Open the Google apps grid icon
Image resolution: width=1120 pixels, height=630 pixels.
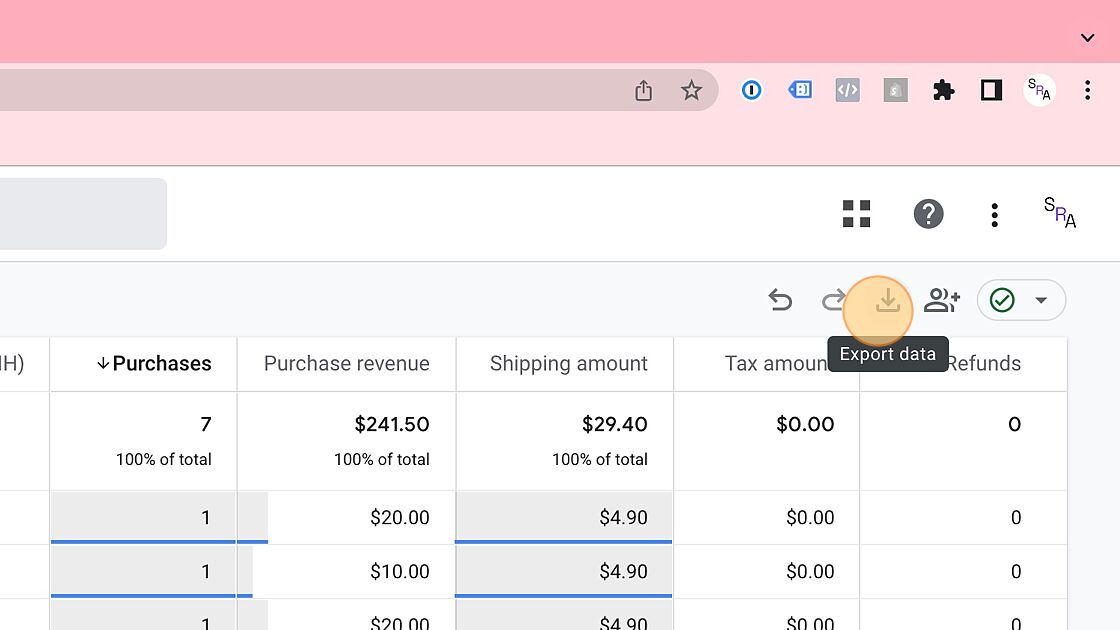(856, 214)
